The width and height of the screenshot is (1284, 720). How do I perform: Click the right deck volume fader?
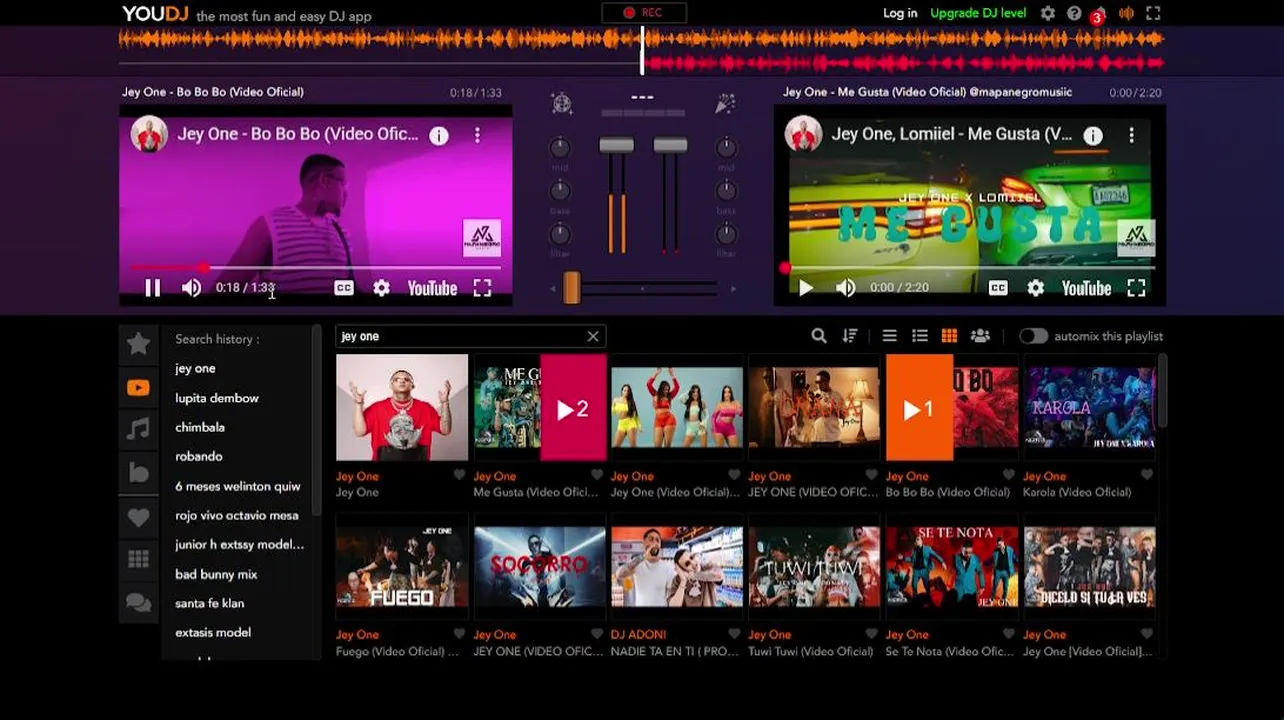[670, 145]
